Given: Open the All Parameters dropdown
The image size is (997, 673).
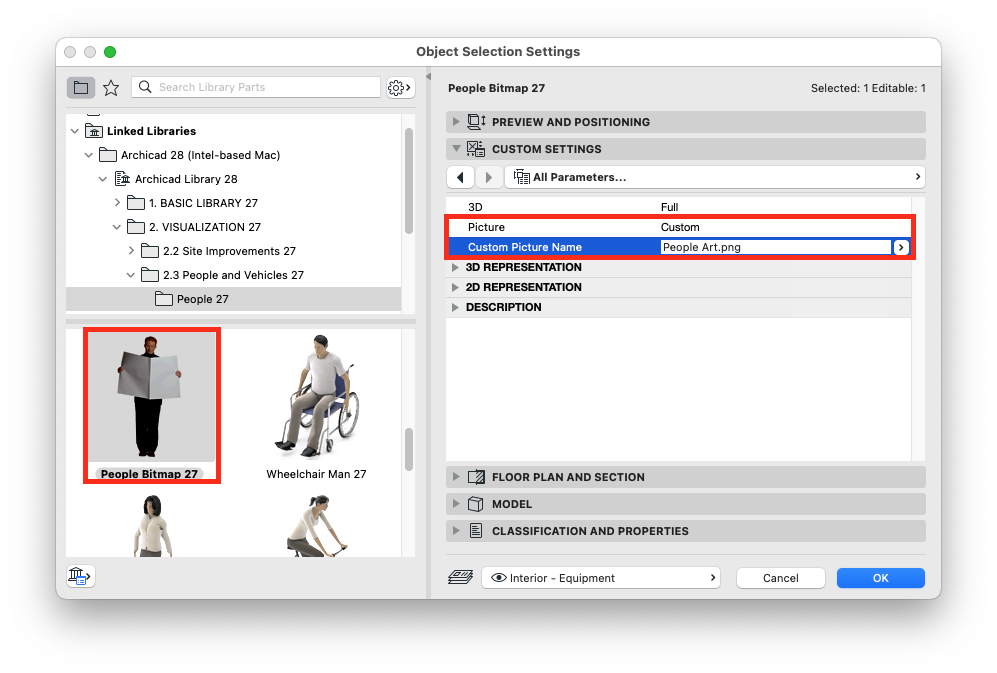Looking at the screenshot, I should 715,177.
